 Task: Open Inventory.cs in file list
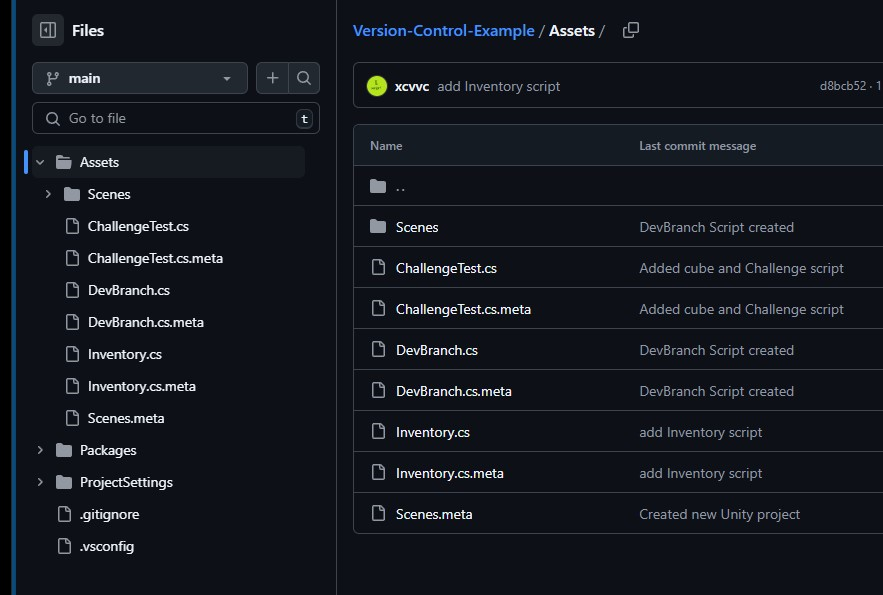[432, 432]
